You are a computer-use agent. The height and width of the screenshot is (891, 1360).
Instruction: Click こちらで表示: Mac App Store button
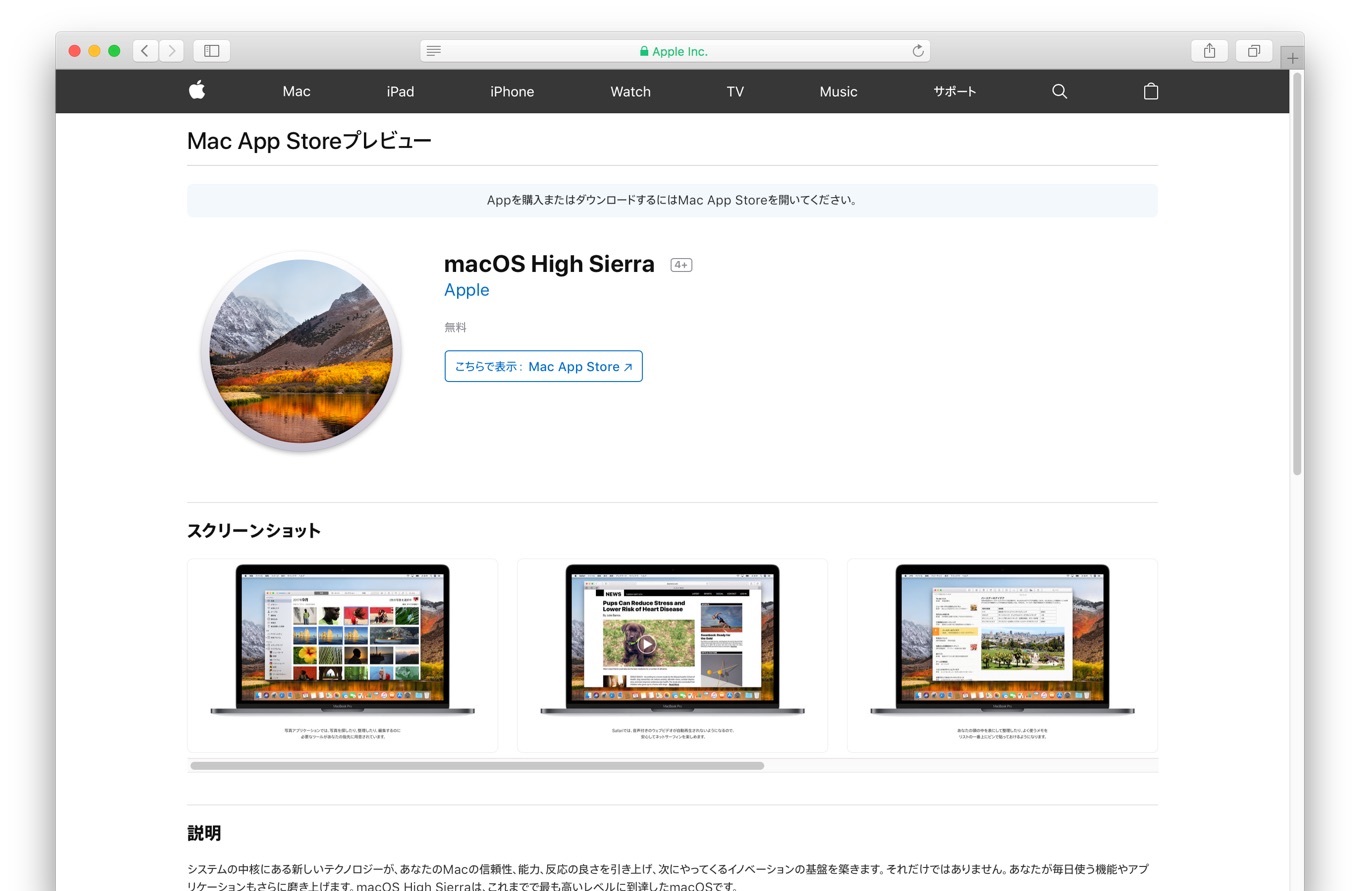pos(543,366)
